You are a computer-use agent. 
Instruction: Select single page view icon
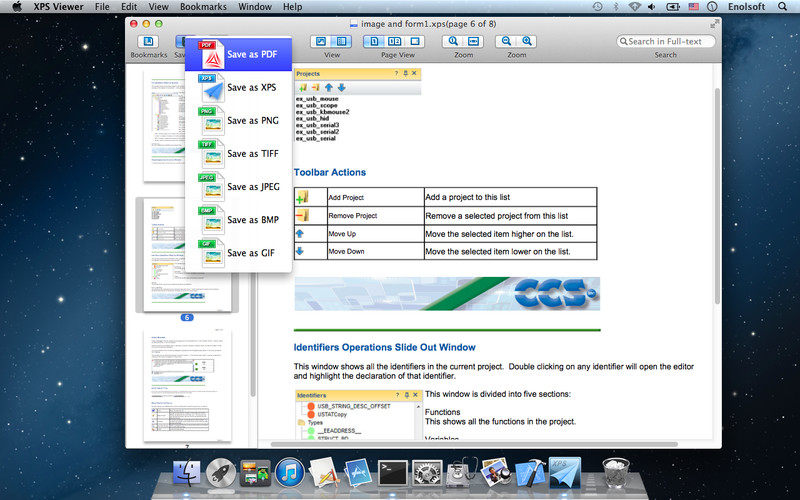374,41
